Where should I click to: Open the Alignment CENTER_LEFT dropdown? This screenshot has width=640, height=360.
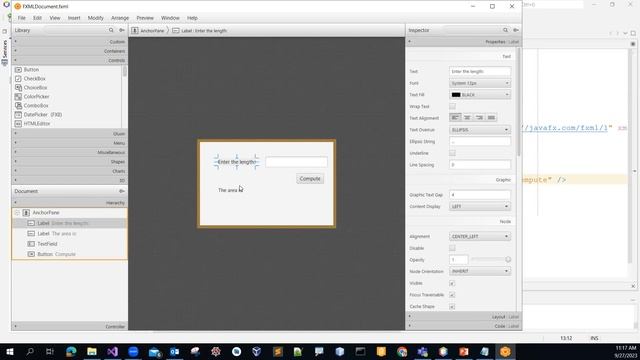[x=480, y=236]
